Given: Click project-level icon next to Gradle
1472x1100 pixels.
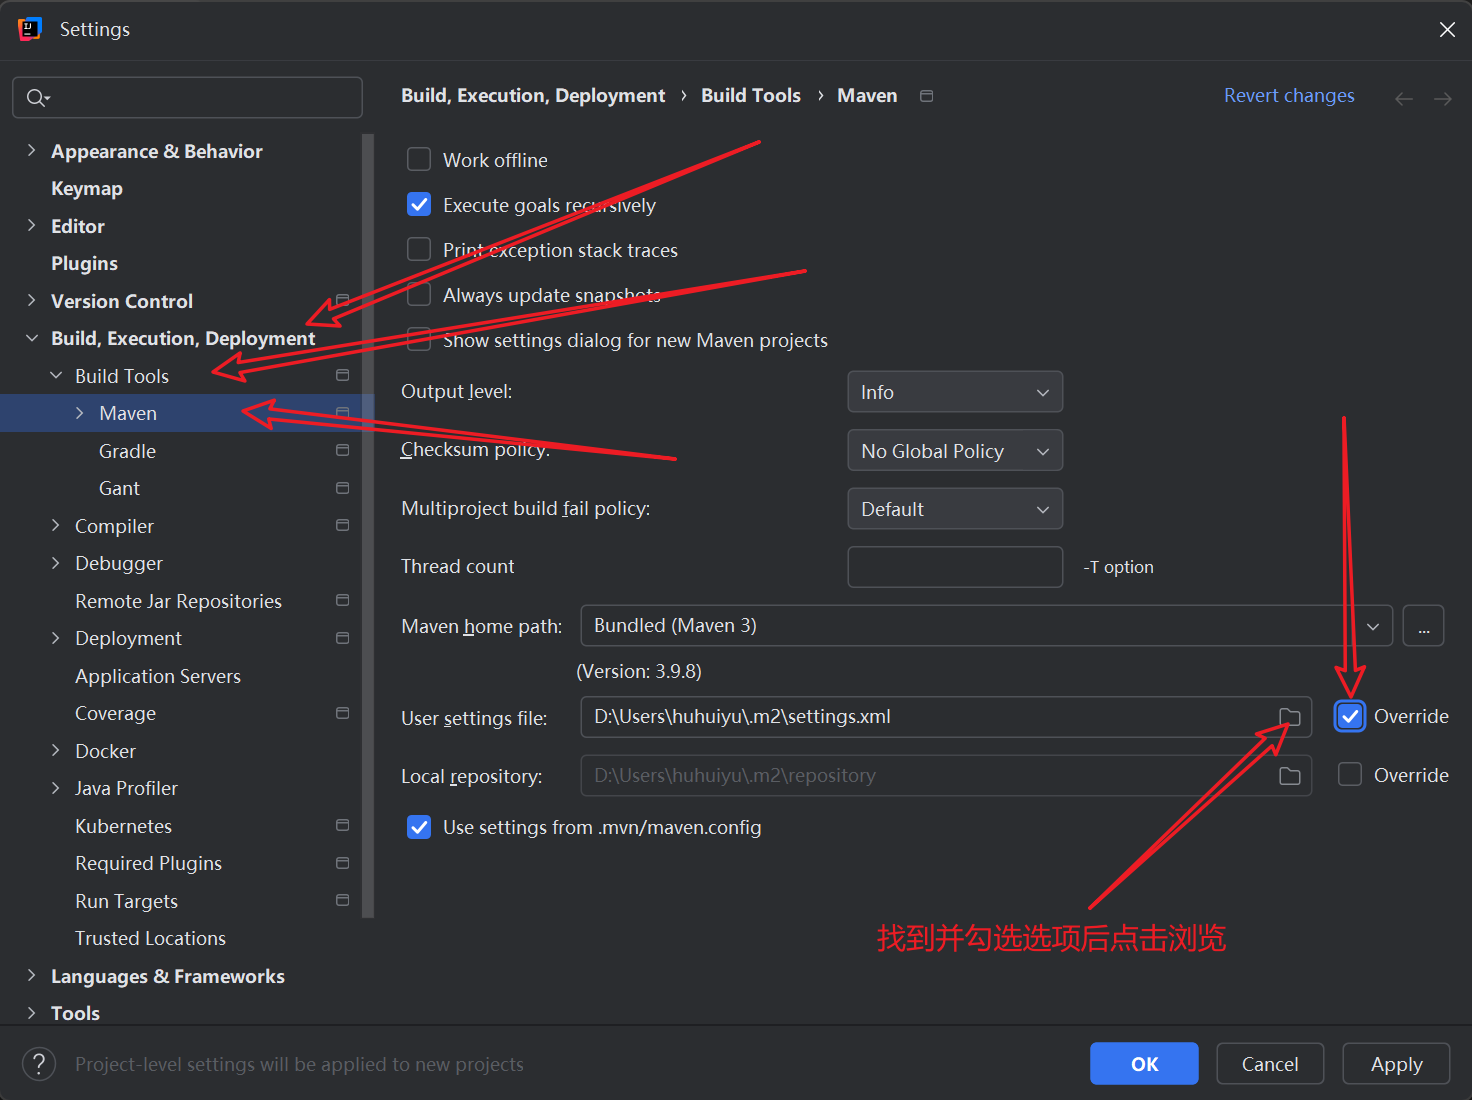Looking at the screenshot, I should 343,451.
